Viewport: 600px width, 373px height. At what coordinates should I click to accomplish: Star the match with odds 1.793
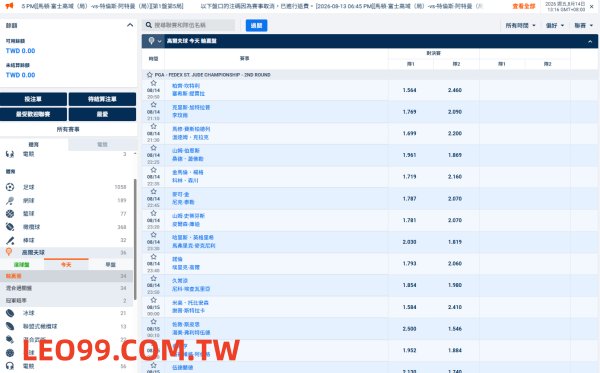[153, 256]
